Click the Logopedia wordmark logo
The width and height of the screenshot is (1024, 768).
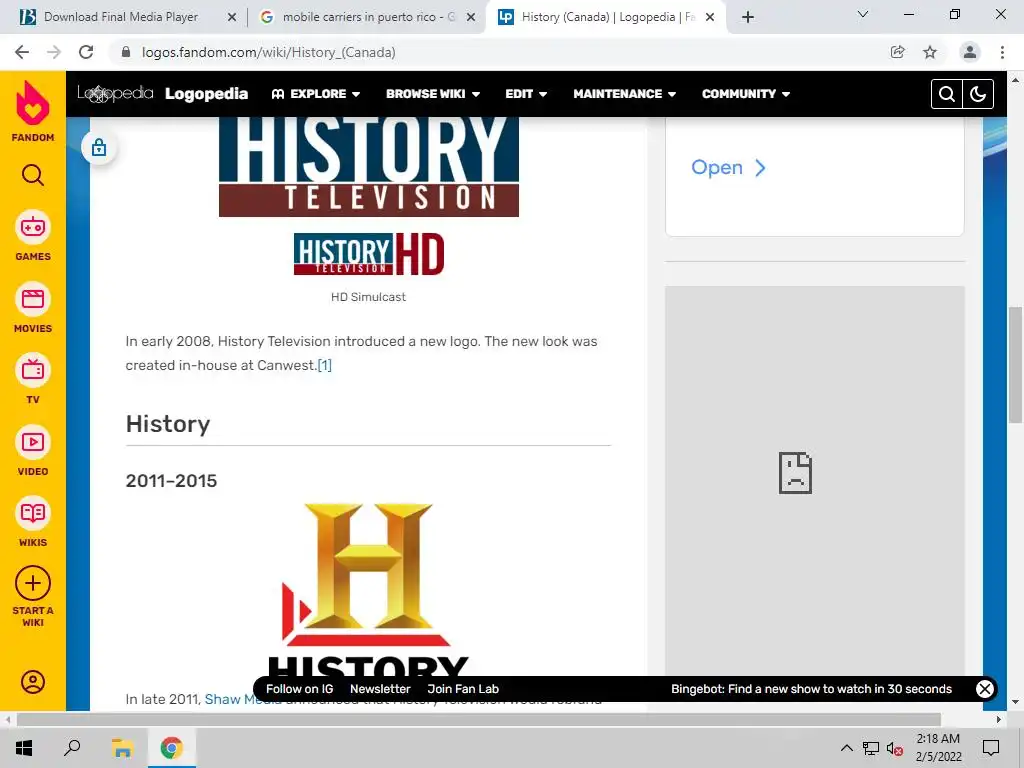[115, 94]
